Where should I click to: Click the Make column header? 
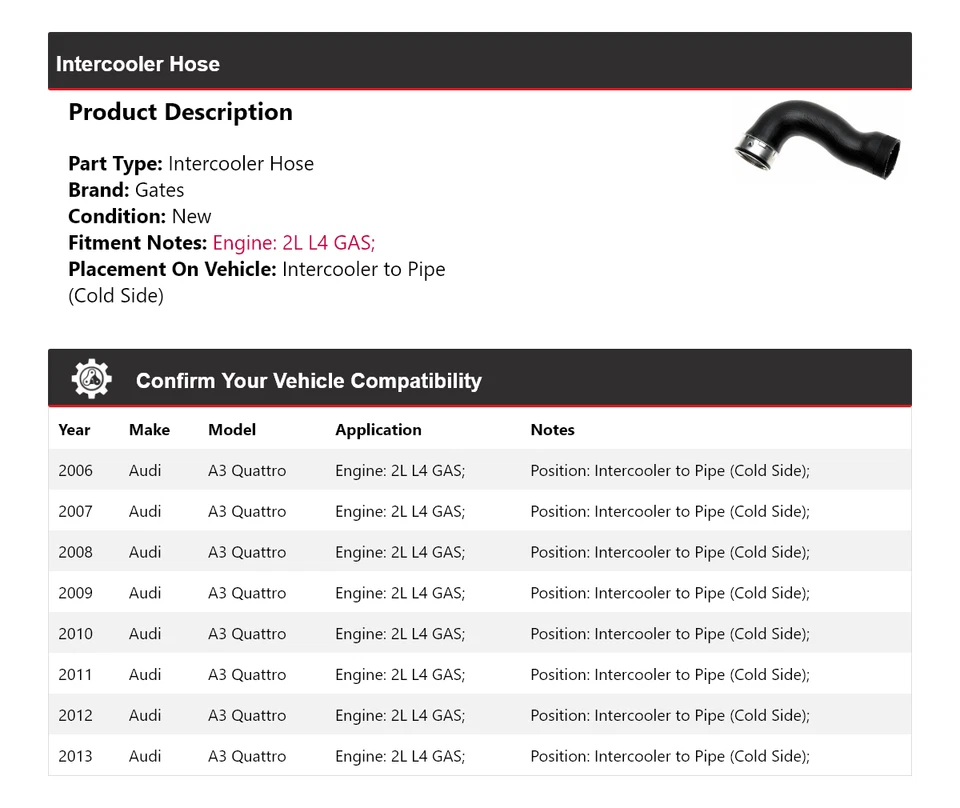[149, 430]
